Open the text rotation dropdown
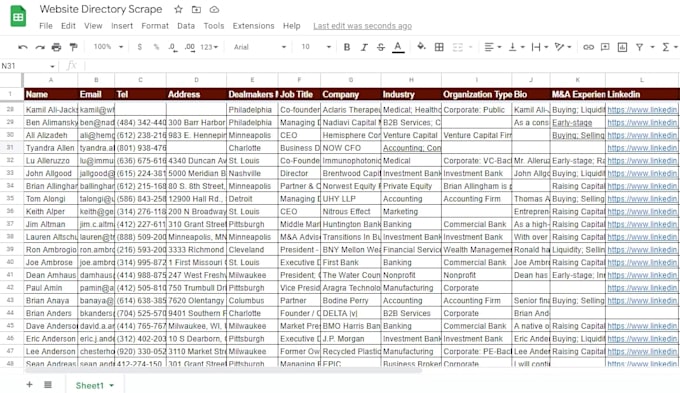 (x=563, y=47)
